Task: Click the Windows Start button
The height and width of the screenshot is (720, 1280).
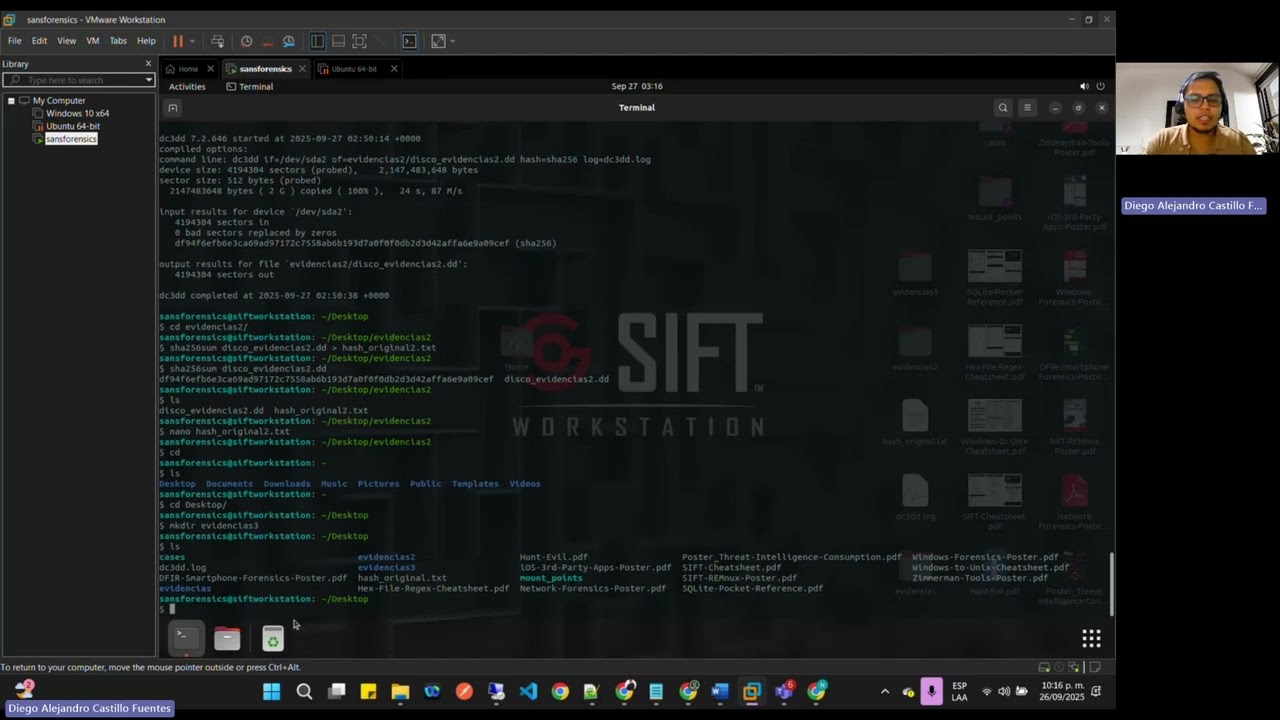Action: 271,691
